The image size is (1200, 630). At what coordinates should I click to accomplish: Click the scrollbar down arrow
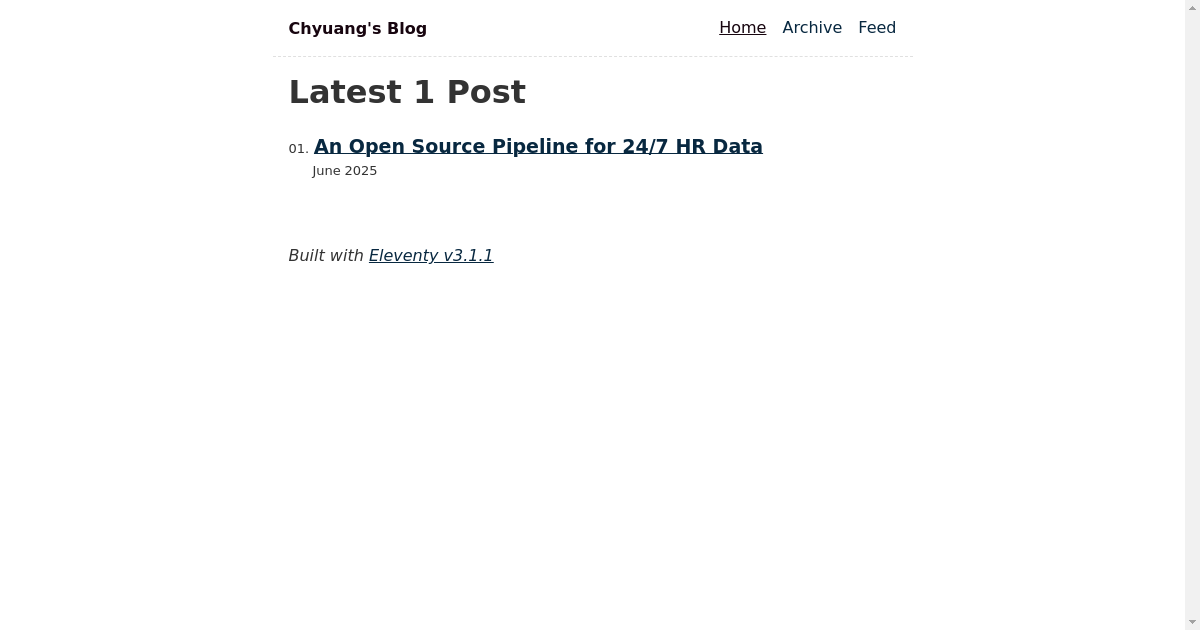click(1192, 623)
